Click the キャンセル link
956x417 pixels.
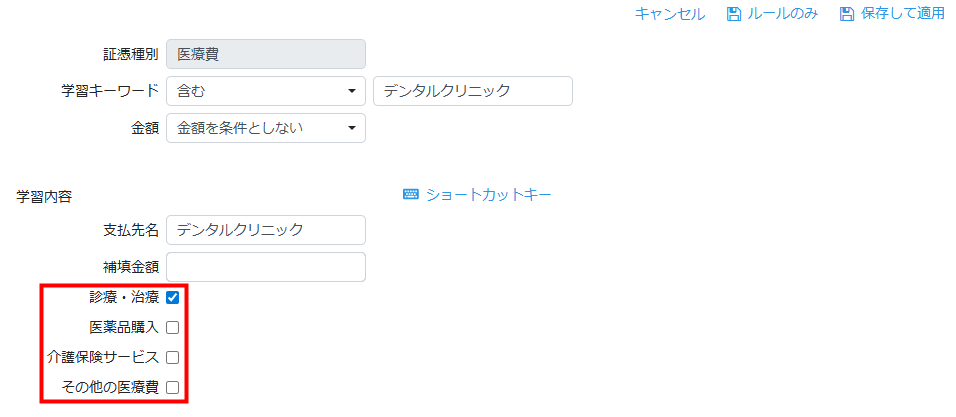pyautogui.click(x=670, y=14)
